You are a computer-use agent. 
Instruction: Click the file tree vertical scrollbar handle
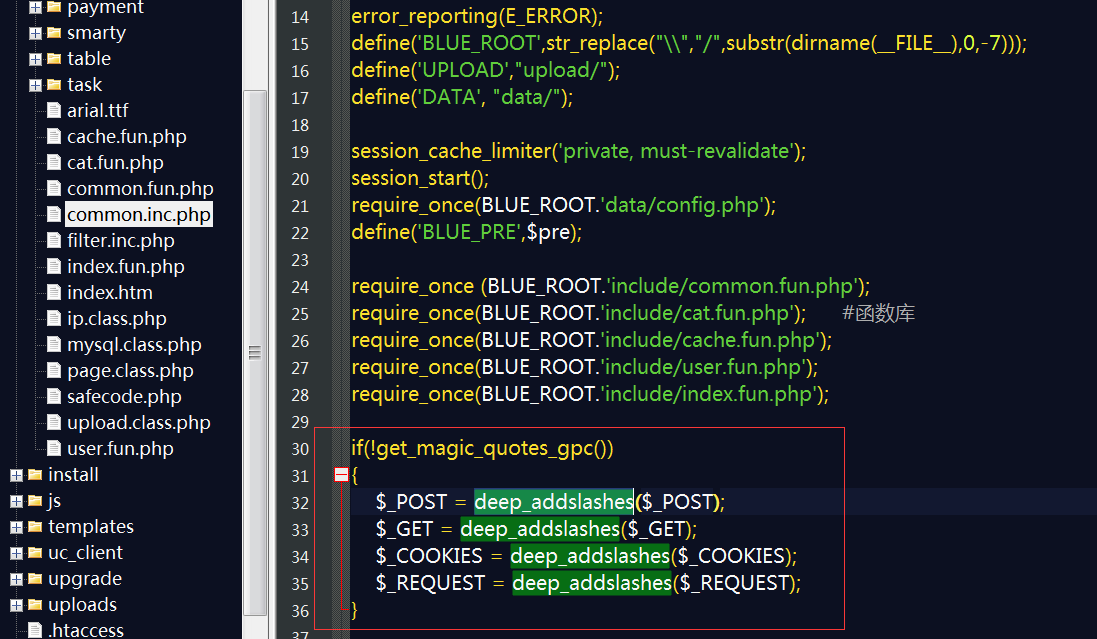[255, 353]
